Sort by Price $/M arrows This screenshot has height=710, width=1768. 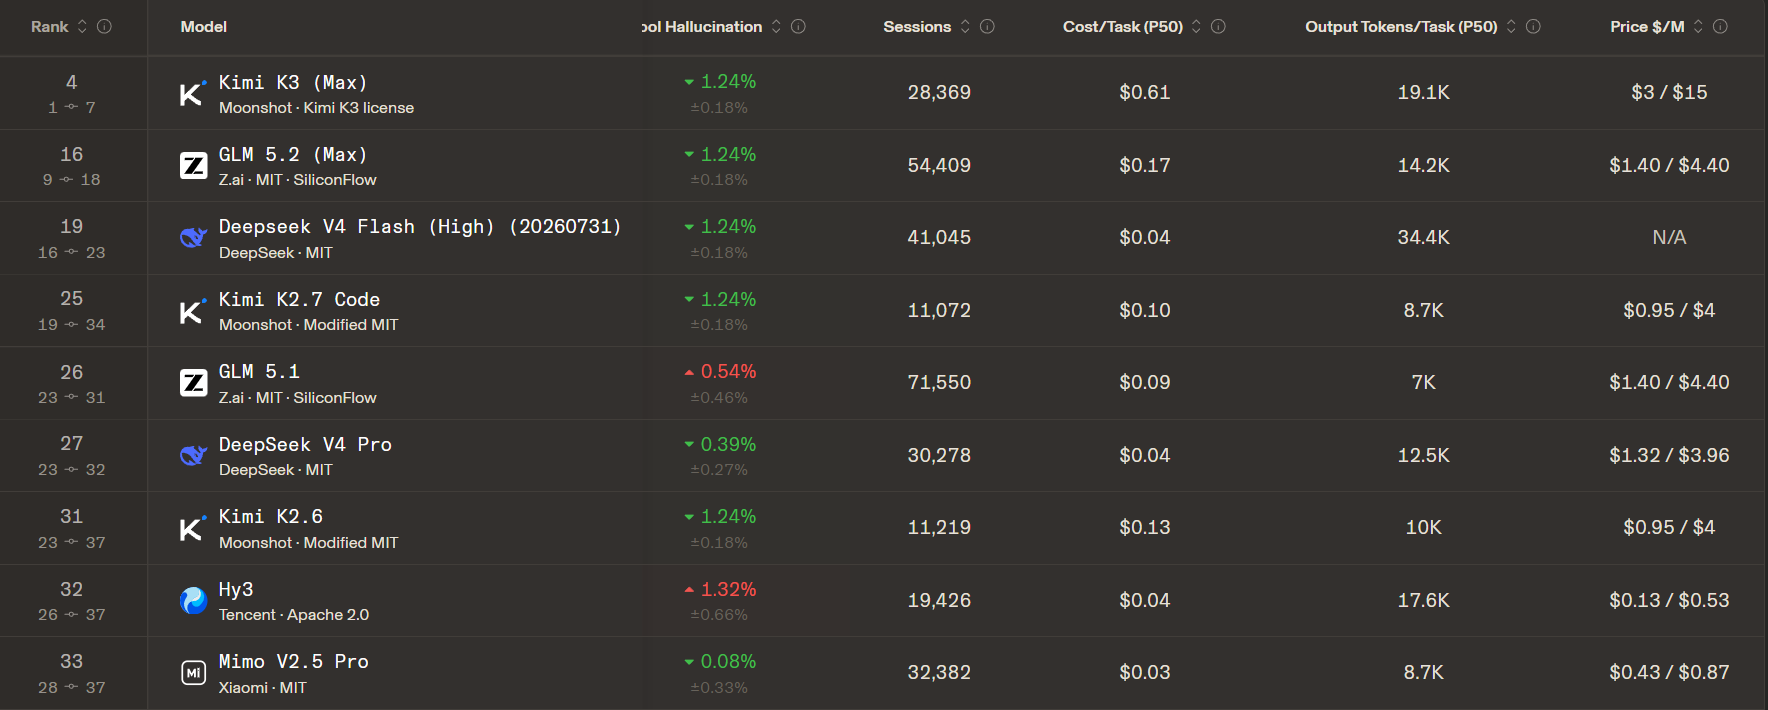pos(1698,27)
